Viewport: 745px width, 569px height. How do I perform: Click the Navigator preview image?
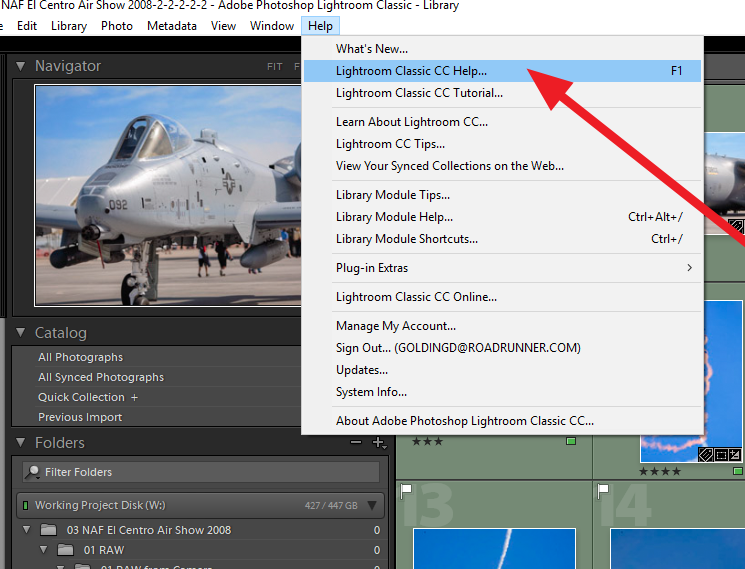pos(168,195)
